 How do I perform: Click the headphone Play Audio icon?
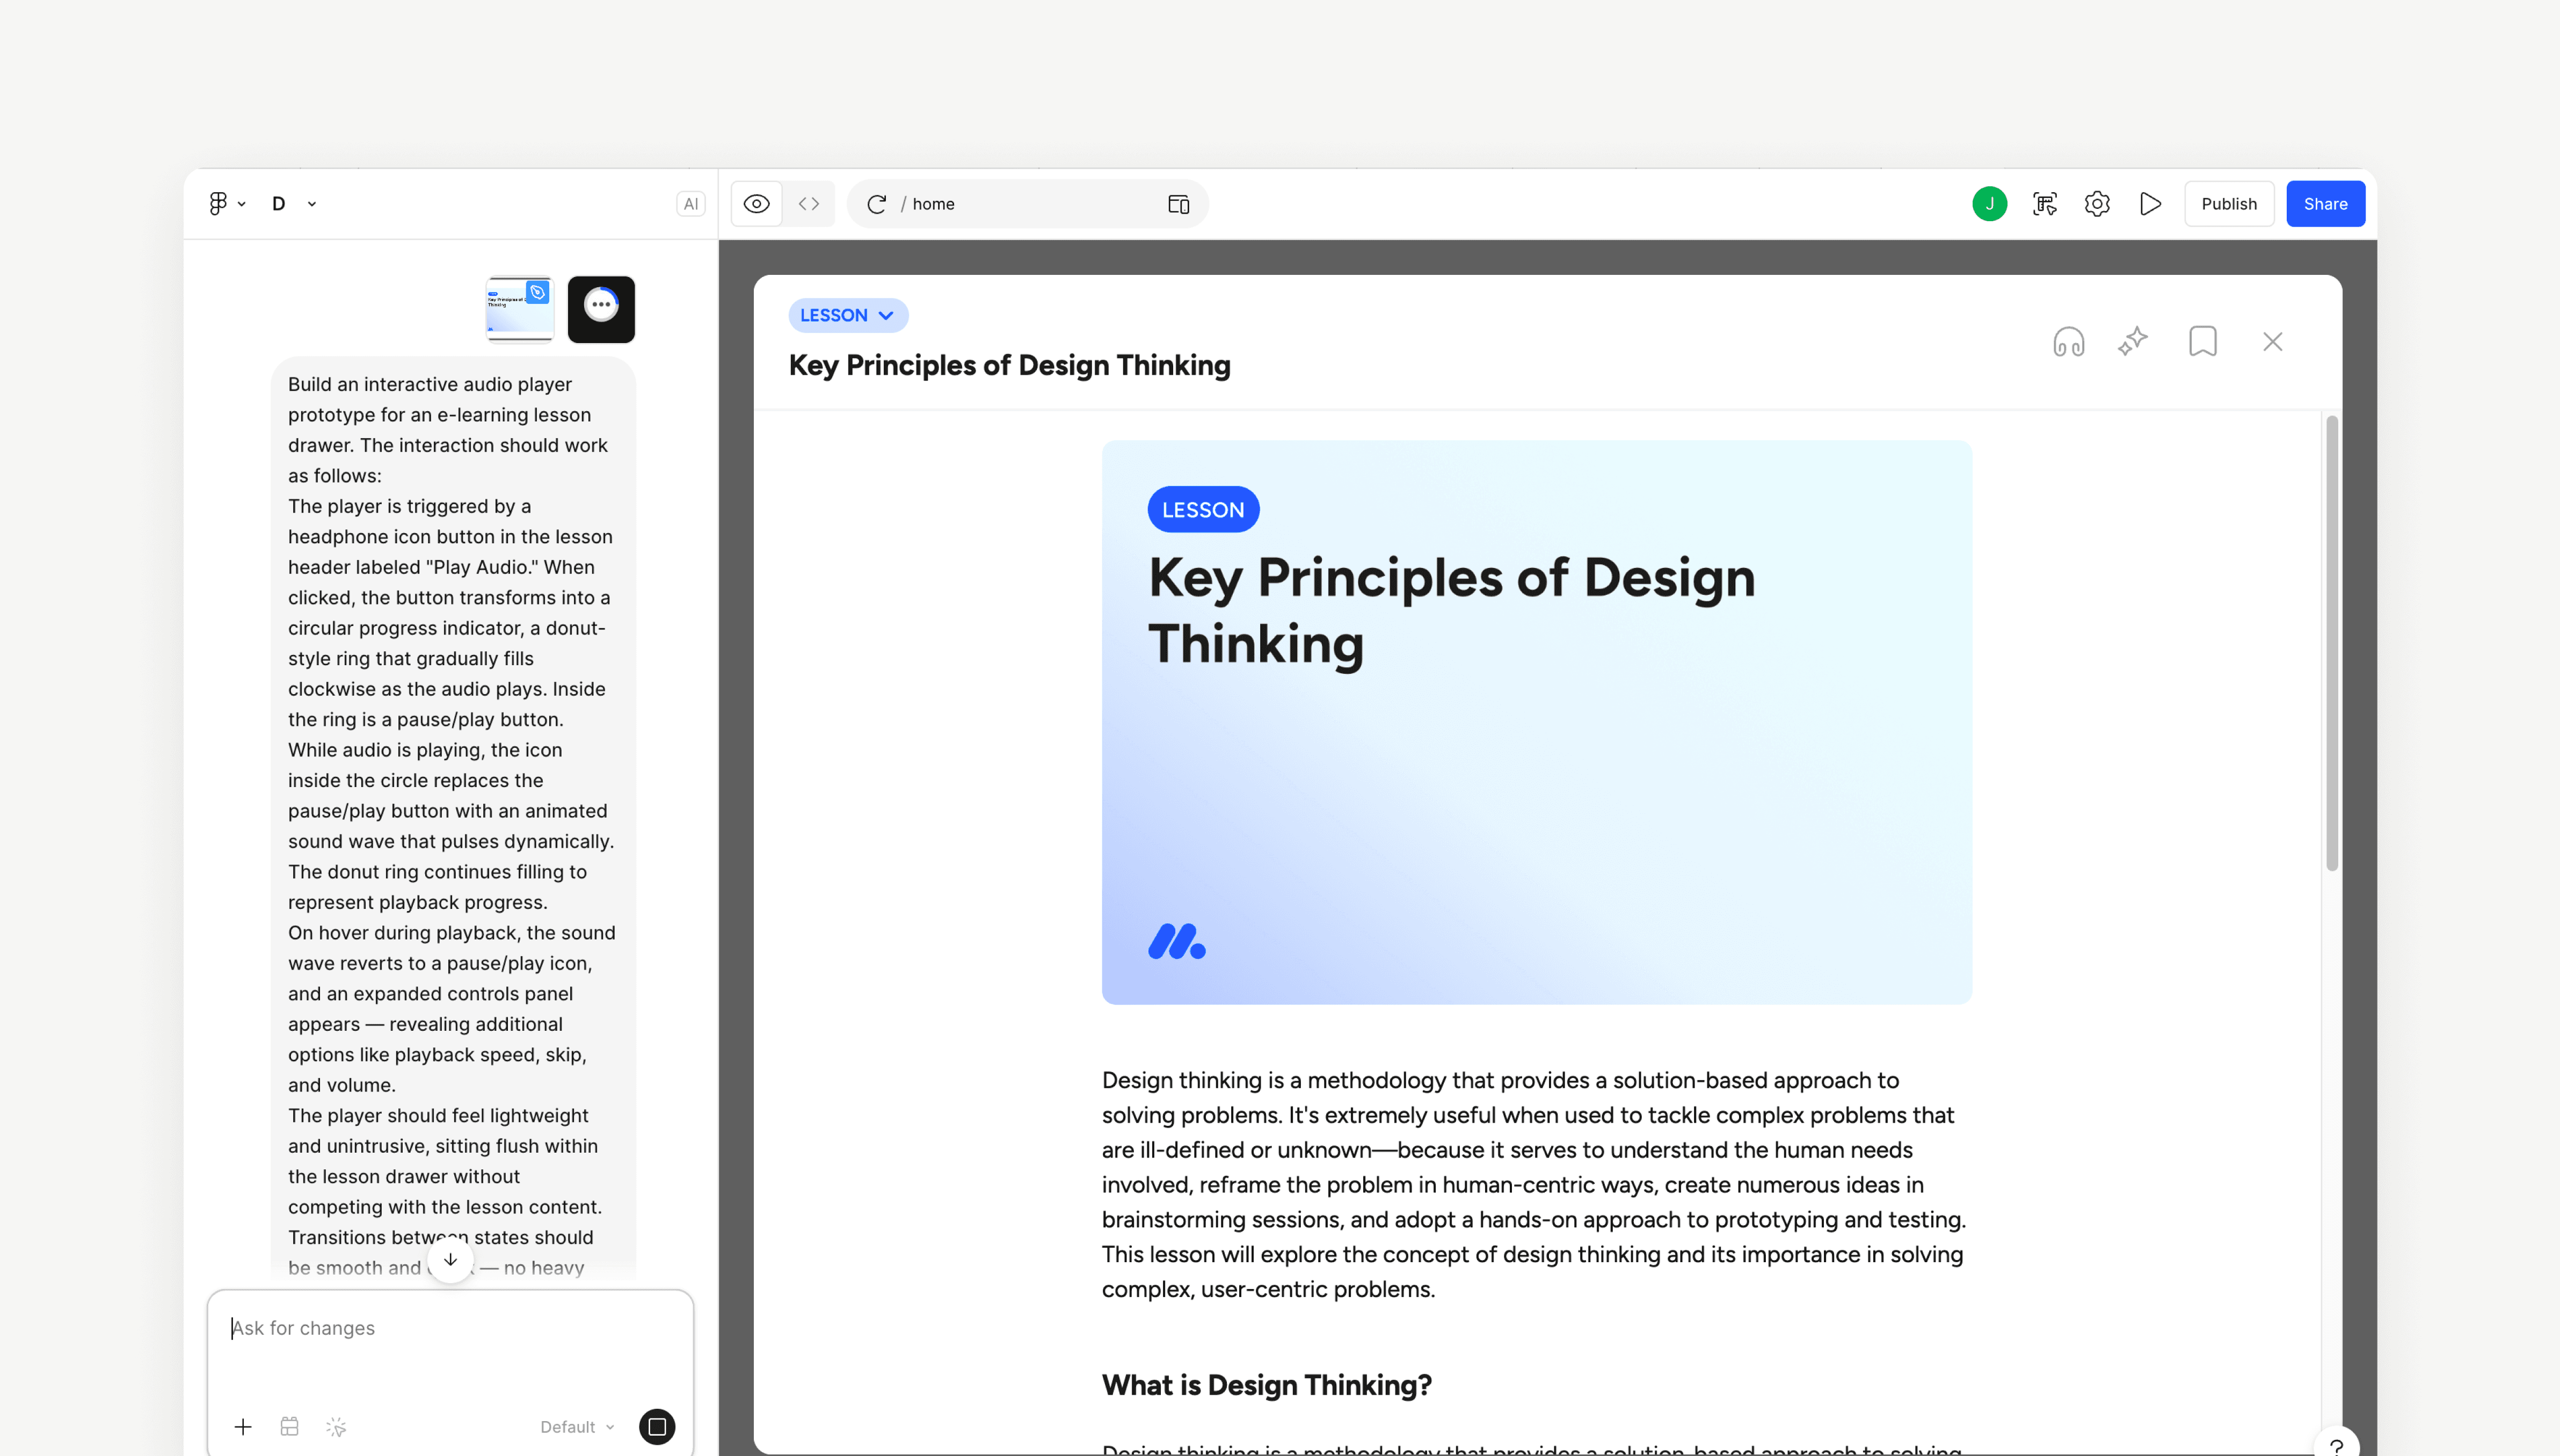pos(2068,342)
